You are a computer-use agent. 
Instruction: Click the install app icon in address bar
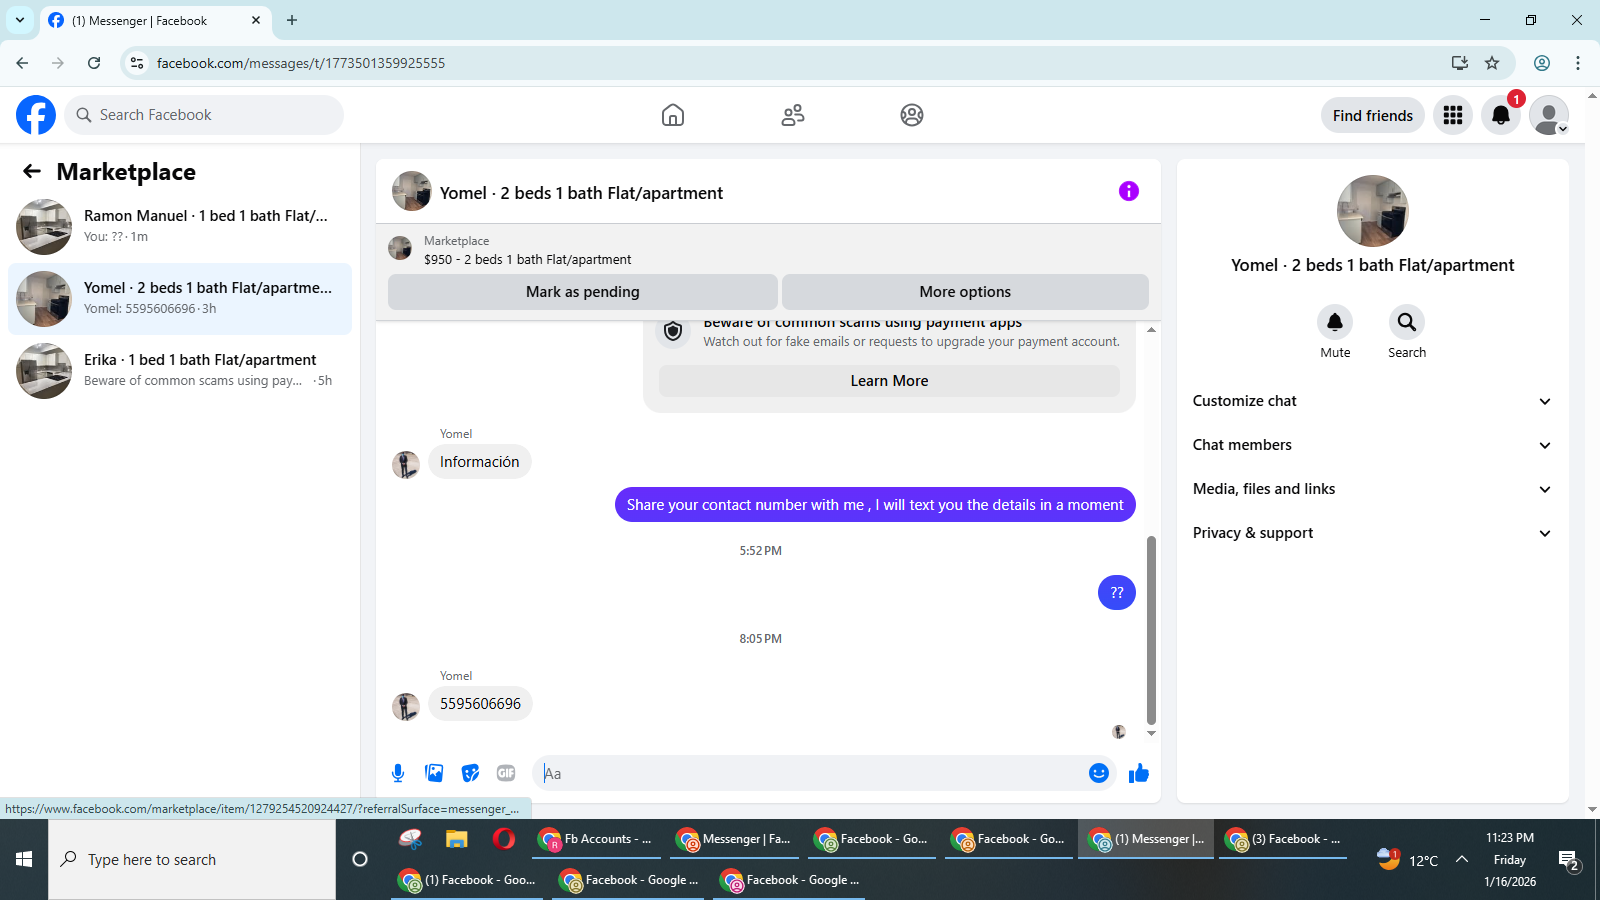click(x=1460, y=63)
